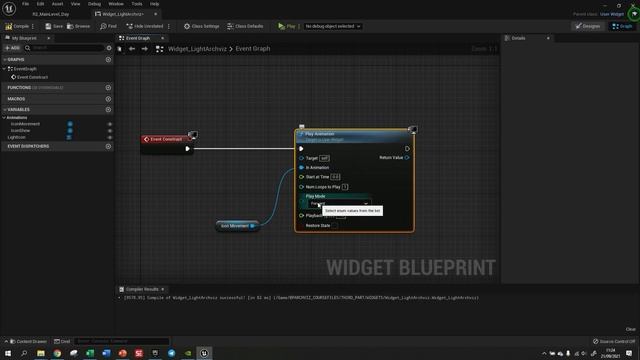Click Event Graph breadcrumb

coord(253,49)
